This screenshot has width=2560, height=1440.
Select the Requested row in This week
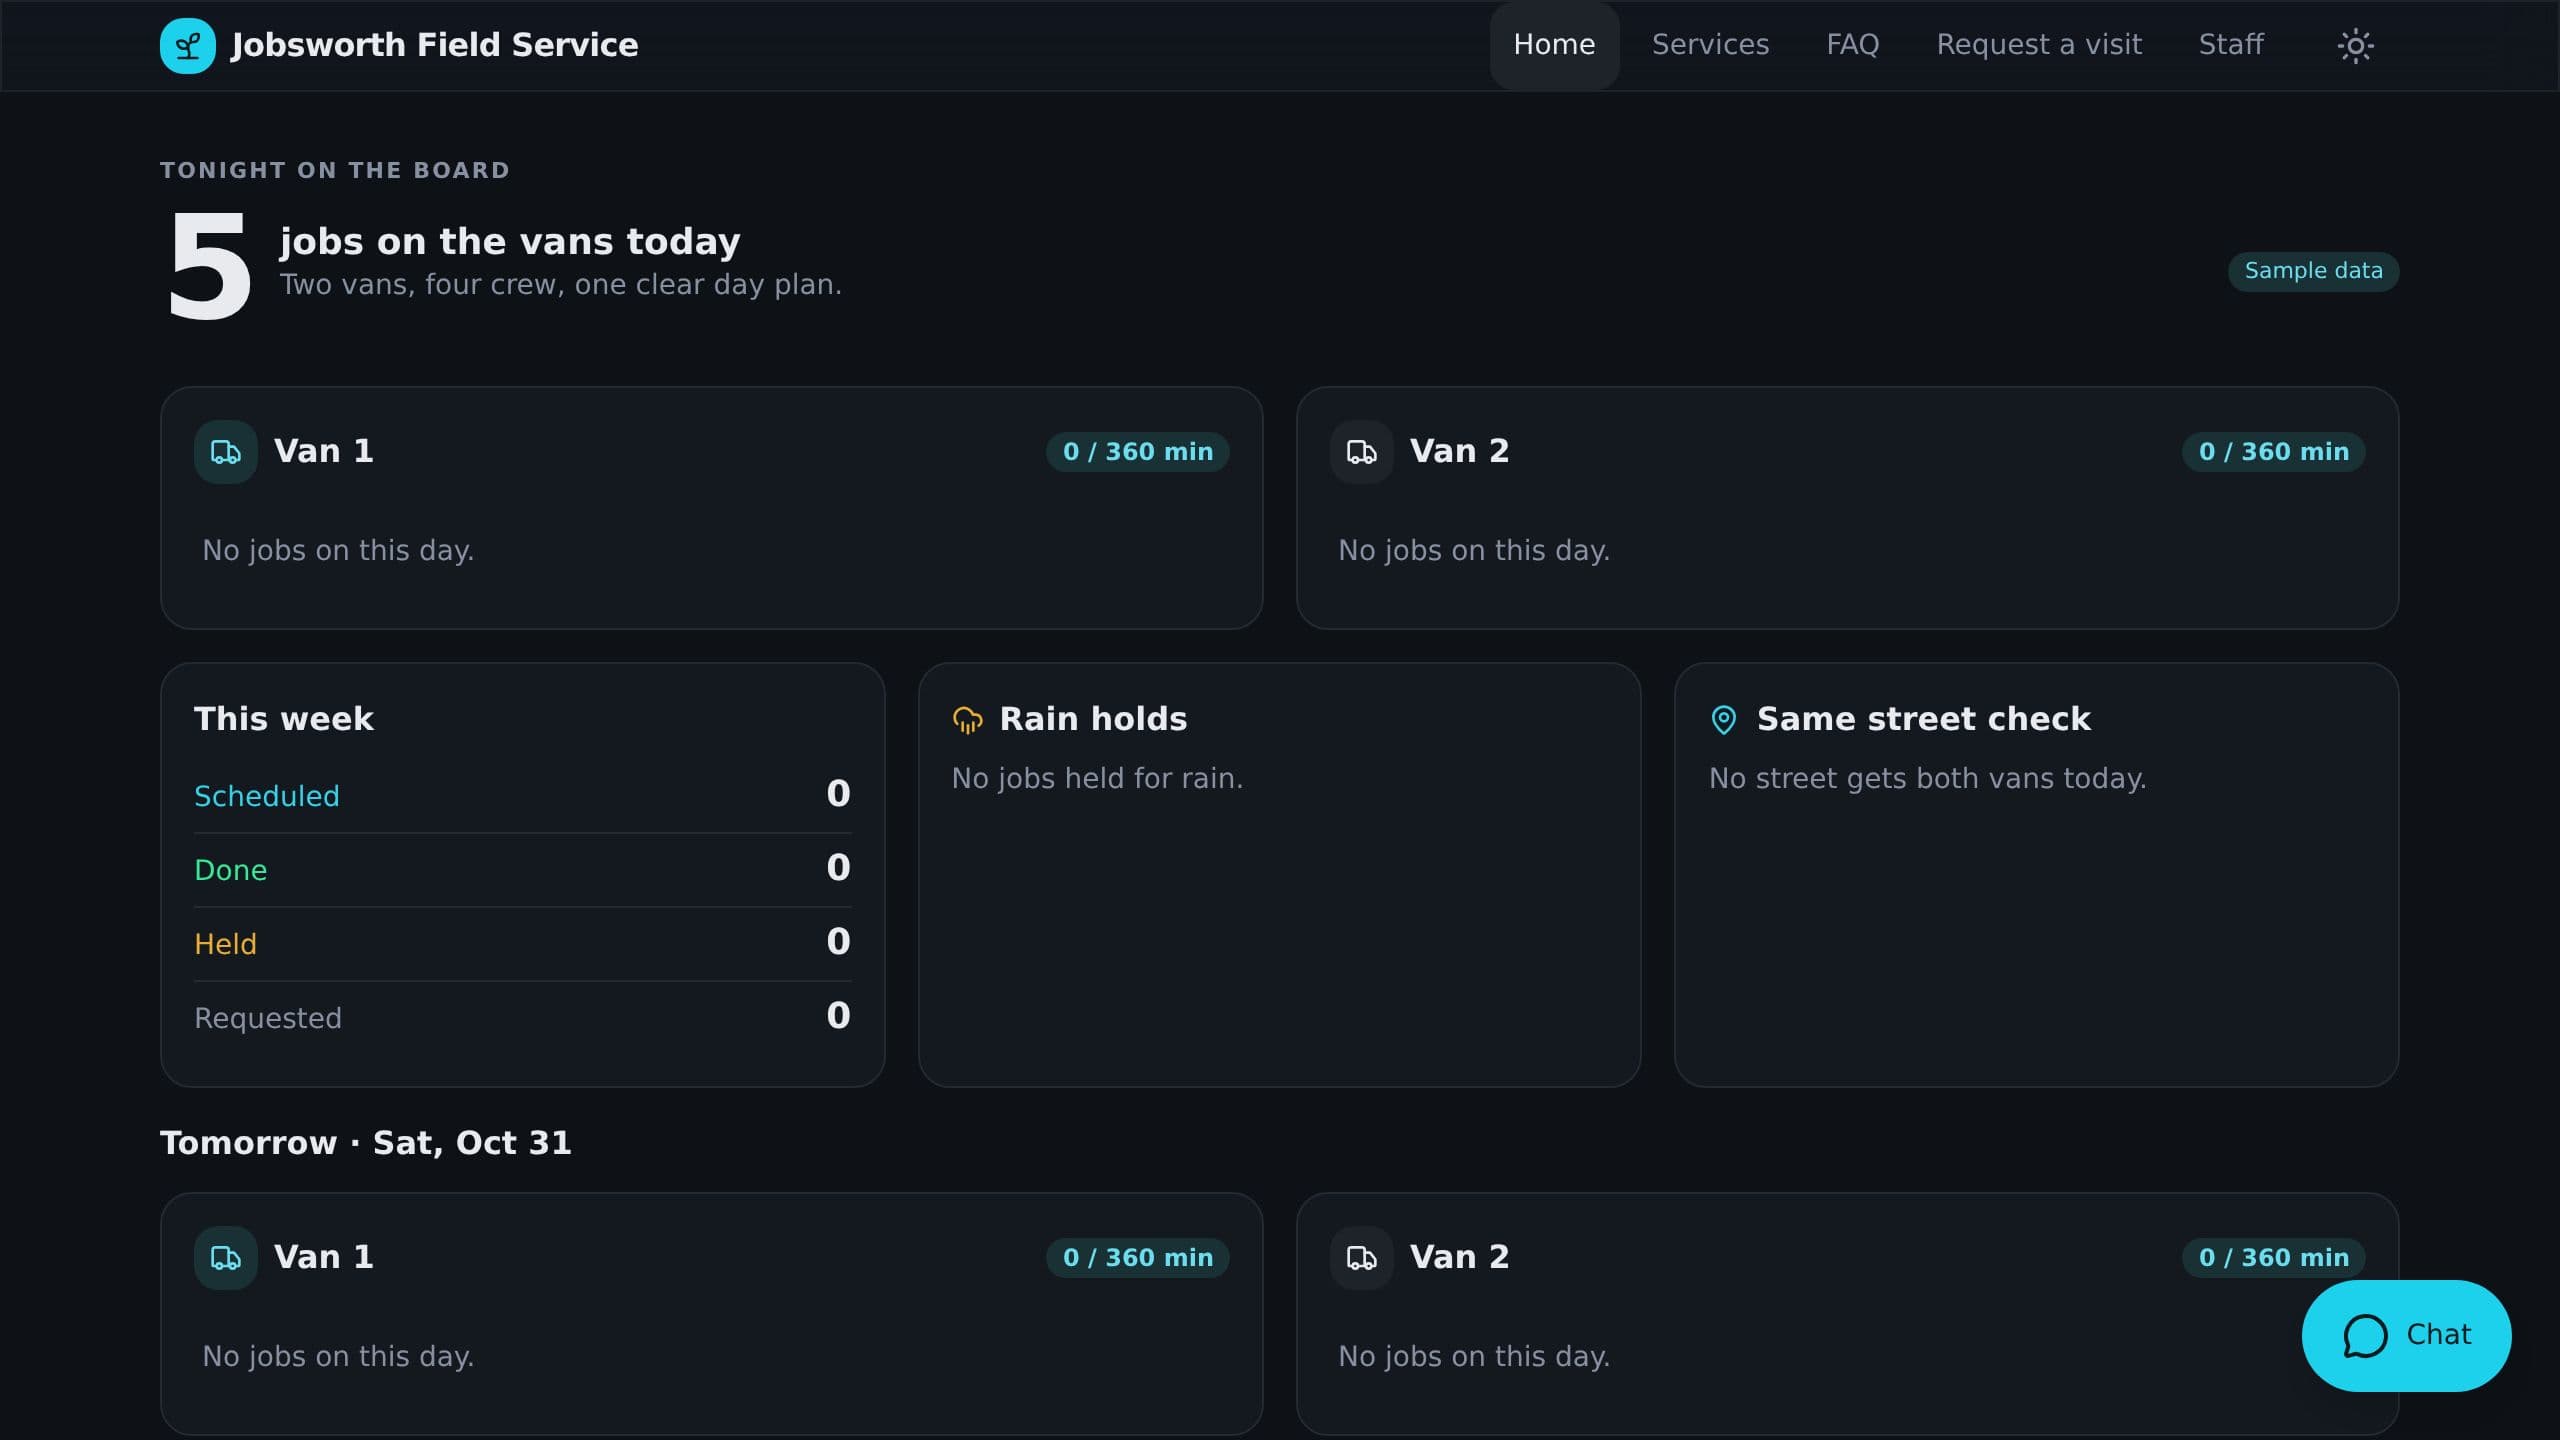(x=522, y=1018)
